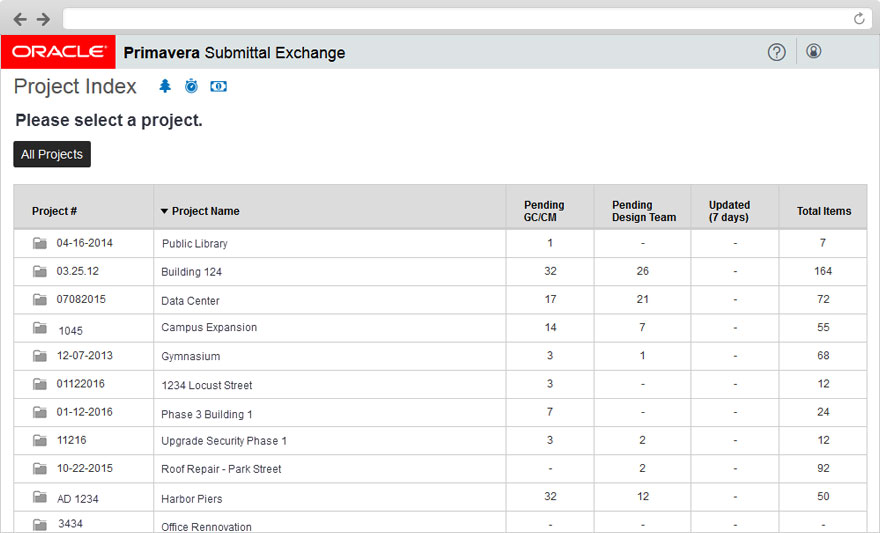The height and width of the screenshot is (533, 880).
Task: Click the tree icon beside Project Index
Action: (x=166, y=87)
